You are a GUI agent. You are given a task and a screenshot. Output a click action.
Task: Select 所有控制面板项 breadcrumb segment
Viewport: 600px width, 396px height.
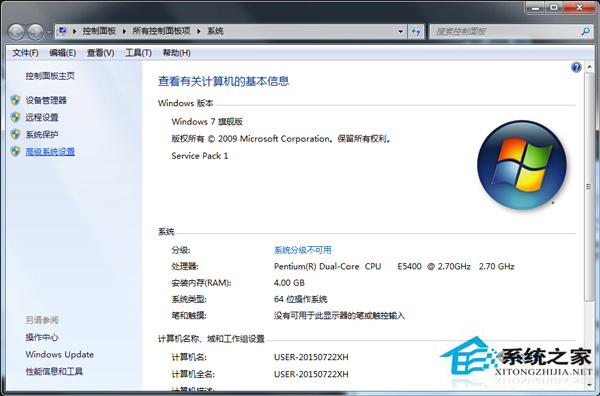(x=161, y=31)
